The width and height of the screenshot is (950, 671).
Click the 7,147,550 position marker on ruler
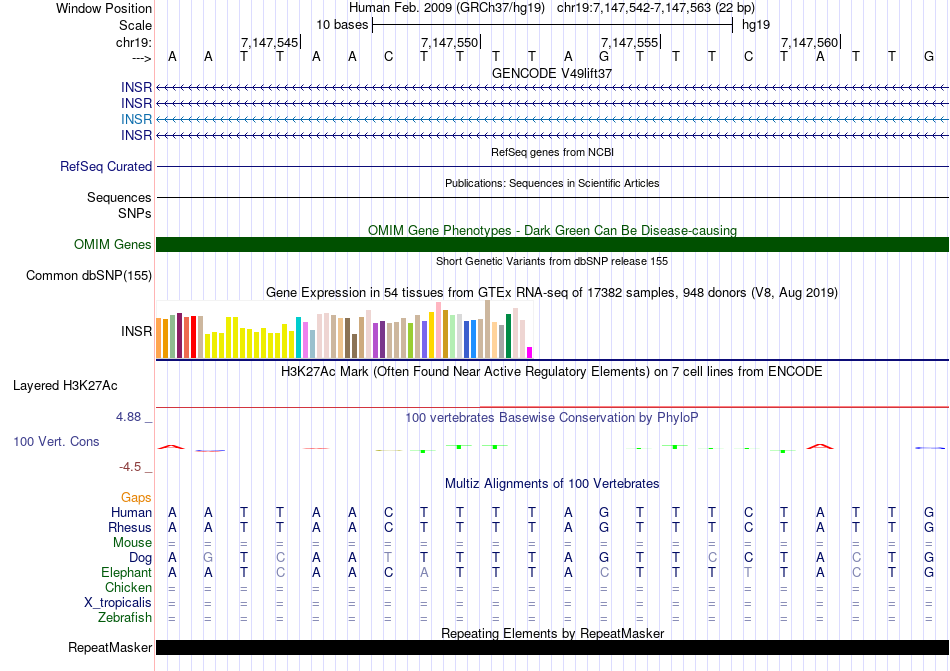pyautogui.click(x=450, y=42)
